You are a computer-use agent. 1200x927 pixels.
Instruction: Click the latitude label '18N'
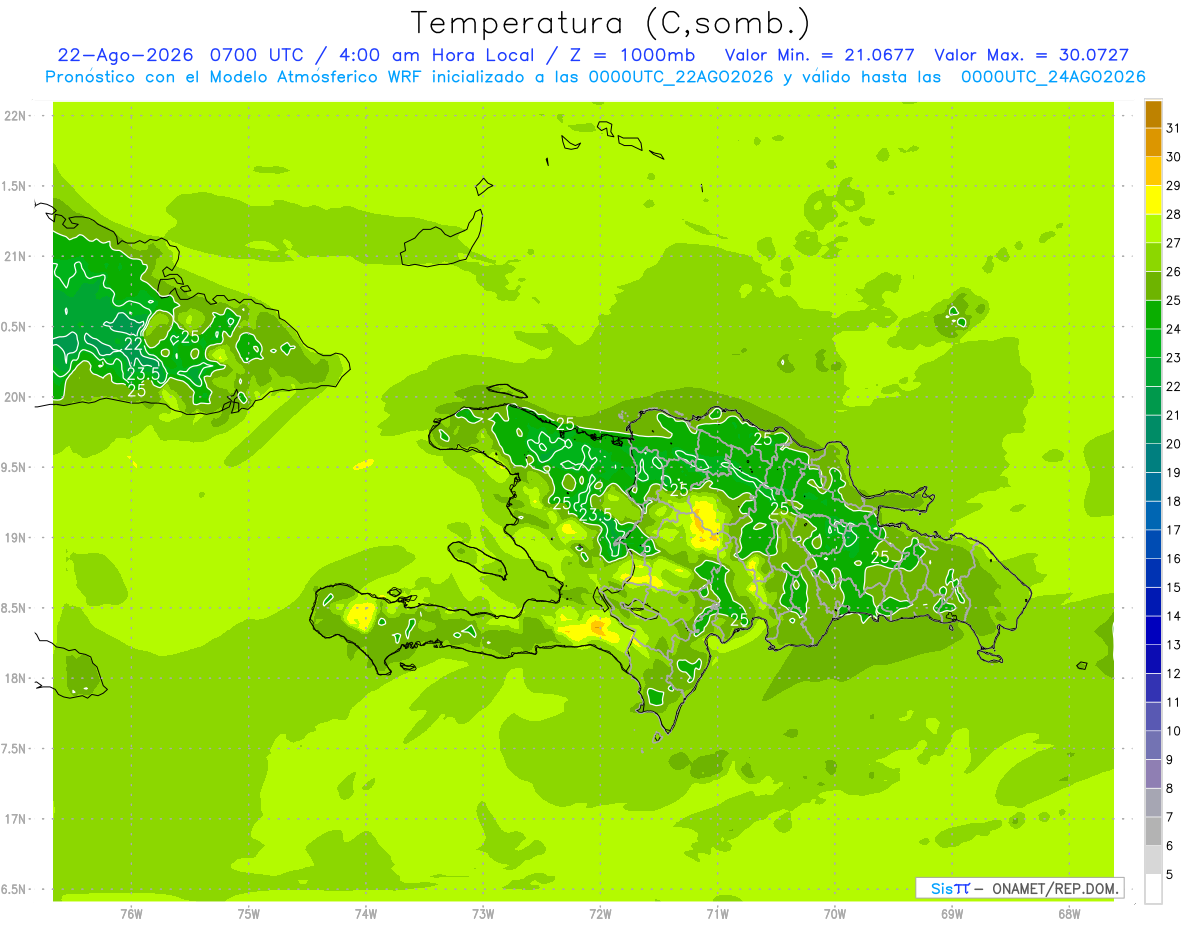(16, 679)
